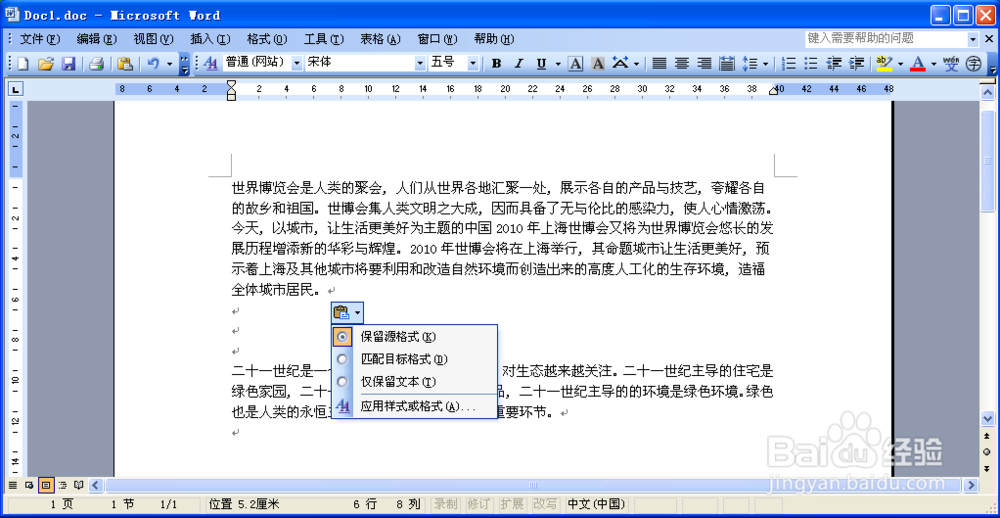Viewport: 1000px width, 518px height.
Task: Expand the font name dropdown 宋体
Action: [x=420, y=63]
